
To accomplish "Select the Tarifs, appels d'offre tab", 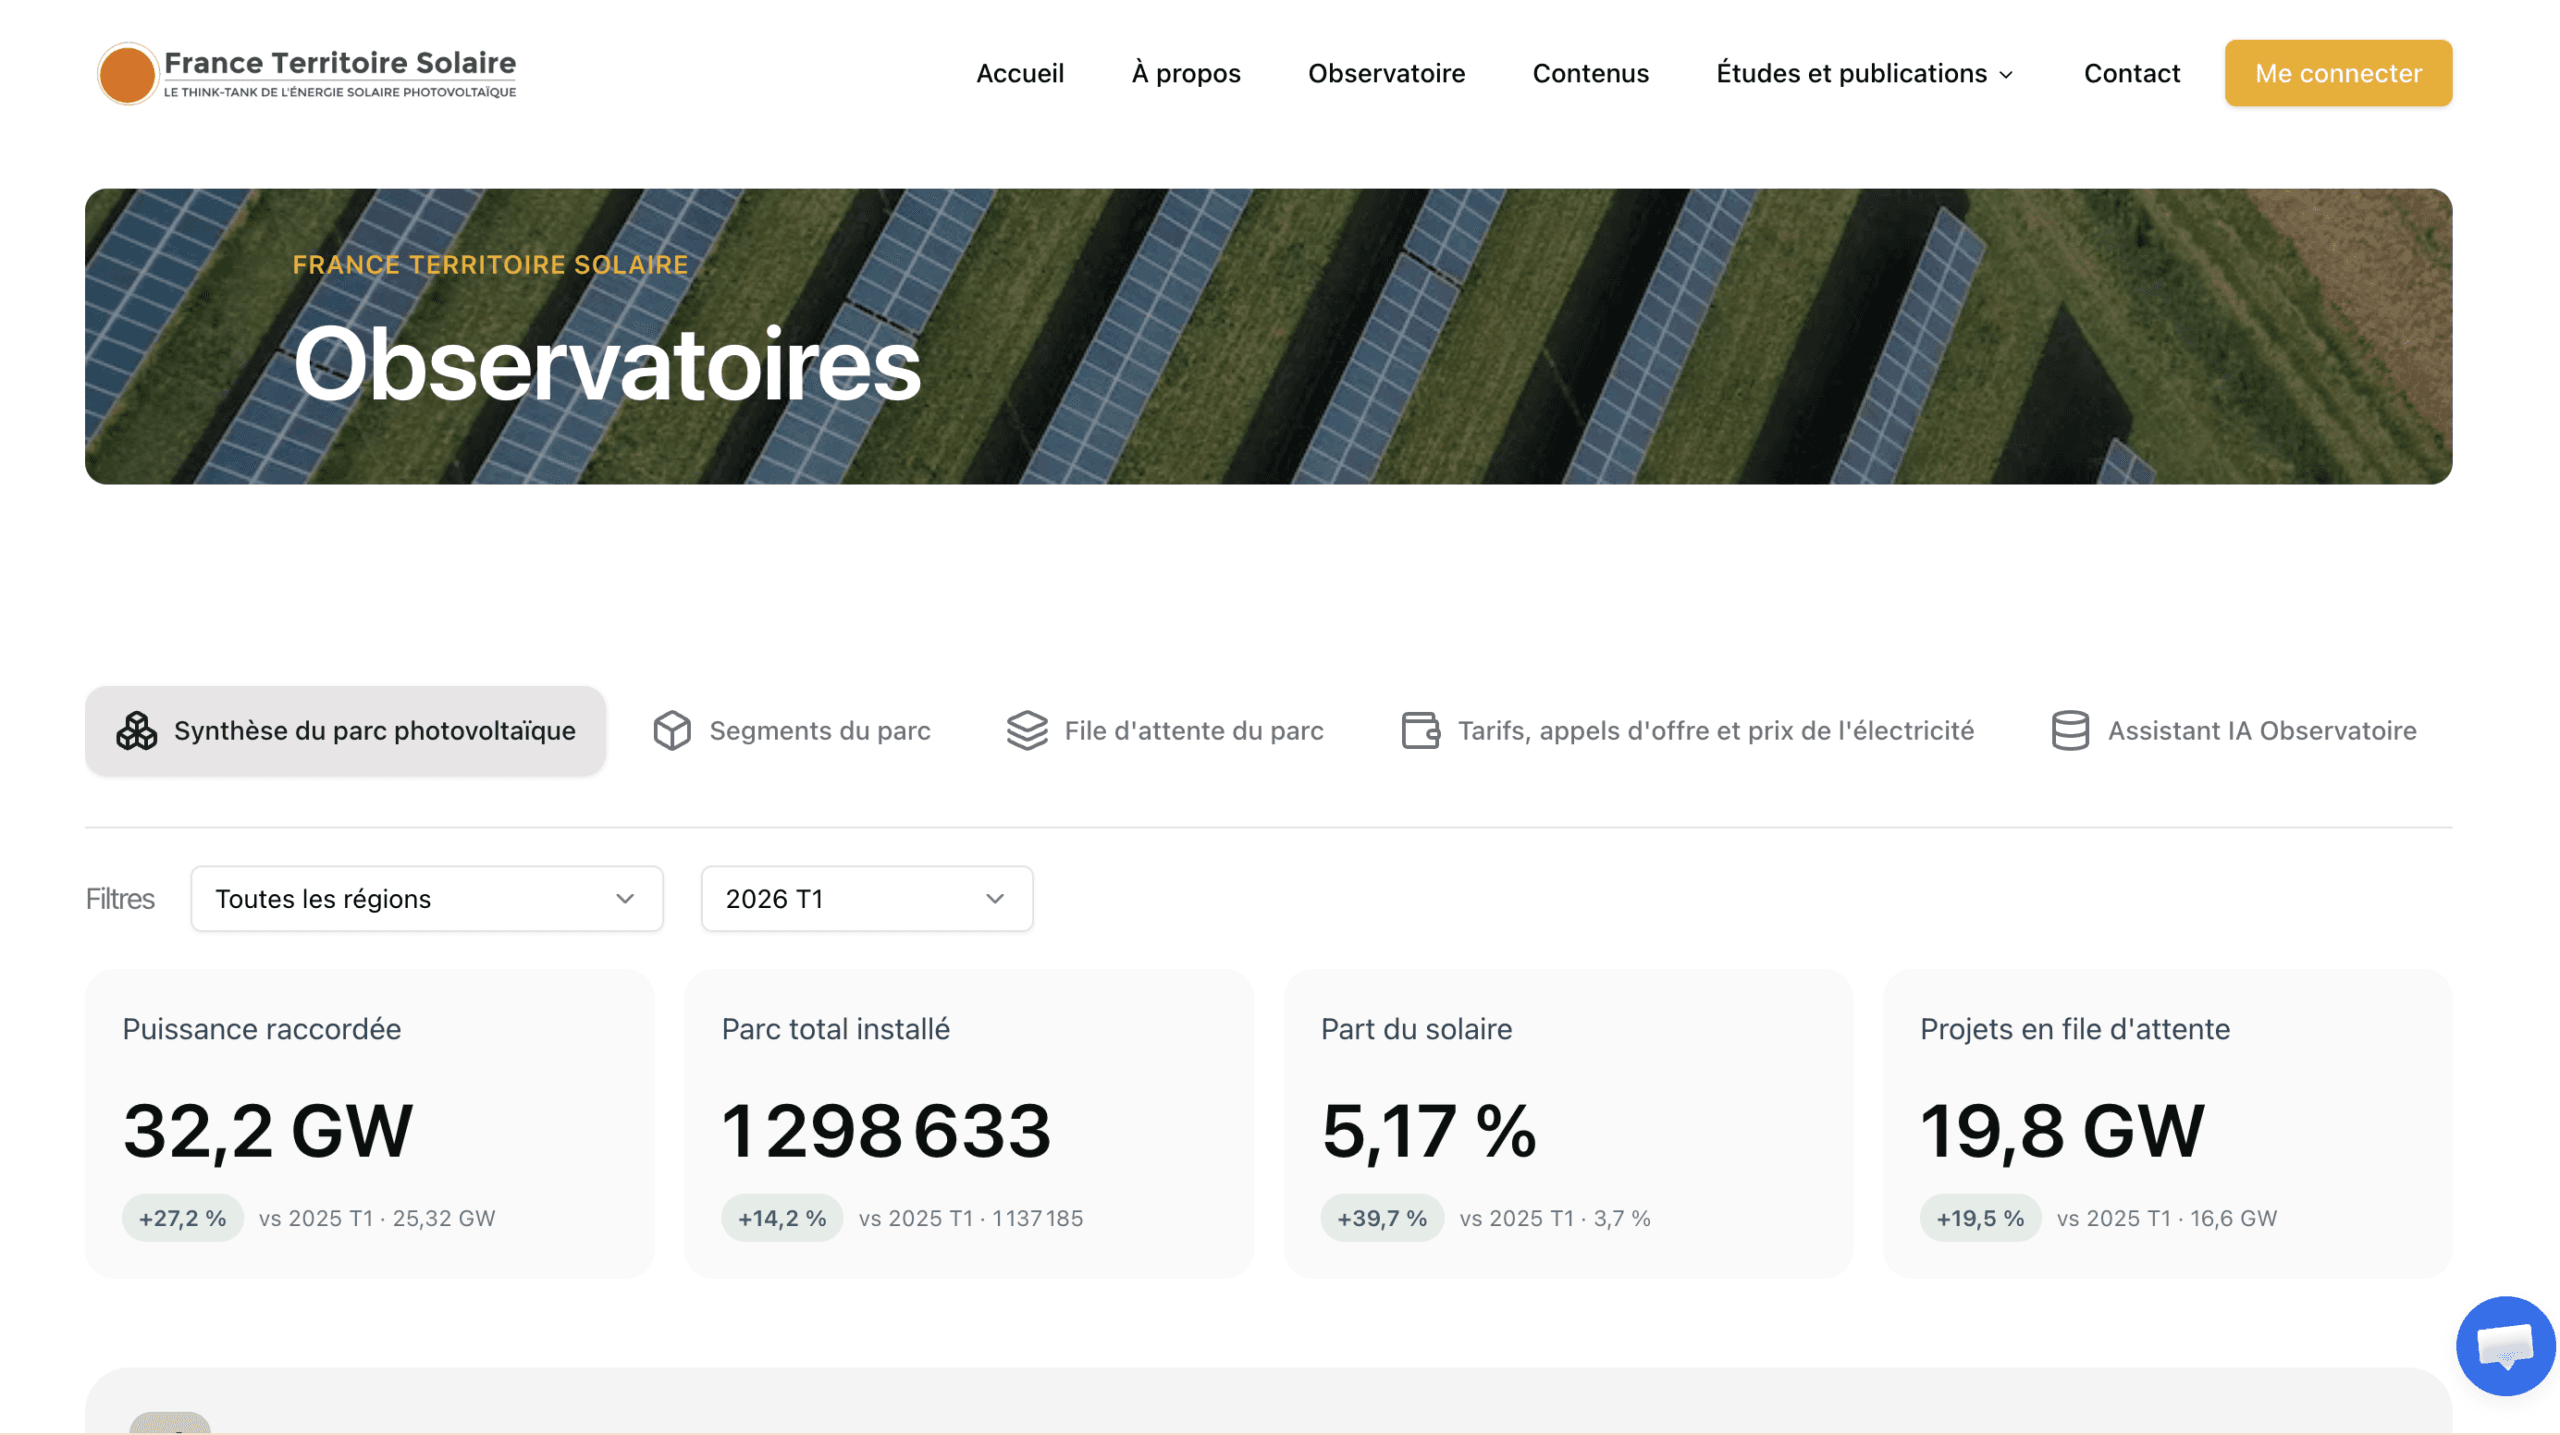I will 1688,731.
